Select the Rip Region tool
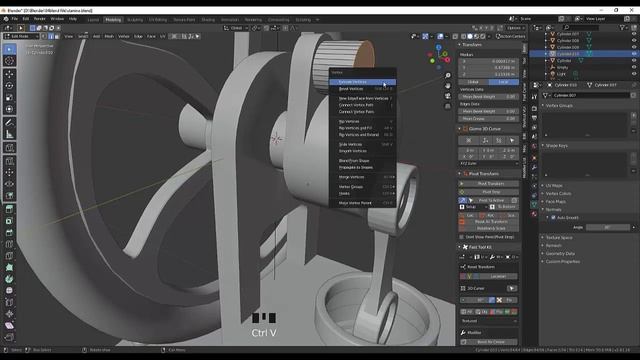Image resolution: width=640 pixels, height=360 pixels. (x=9, y=337)
